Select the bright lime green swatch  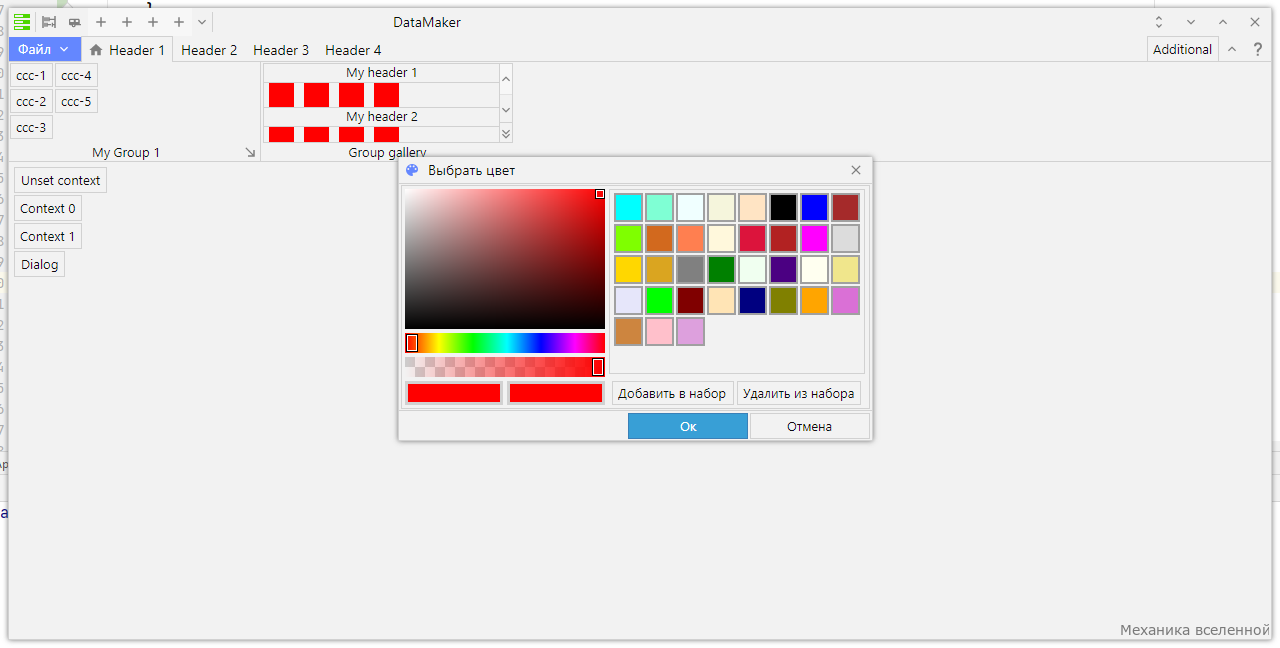(x=659, y=300)
